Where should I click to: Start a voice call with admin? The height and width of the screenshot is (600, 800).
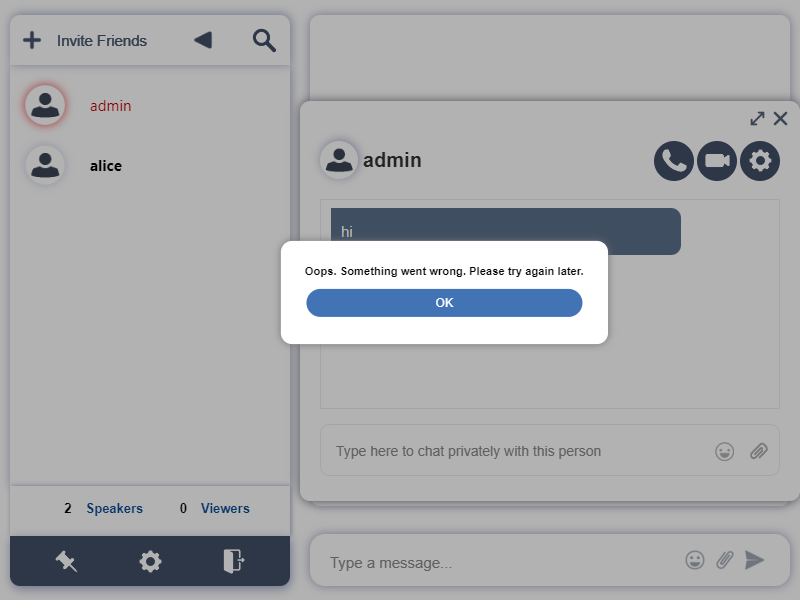coord(673,161)
